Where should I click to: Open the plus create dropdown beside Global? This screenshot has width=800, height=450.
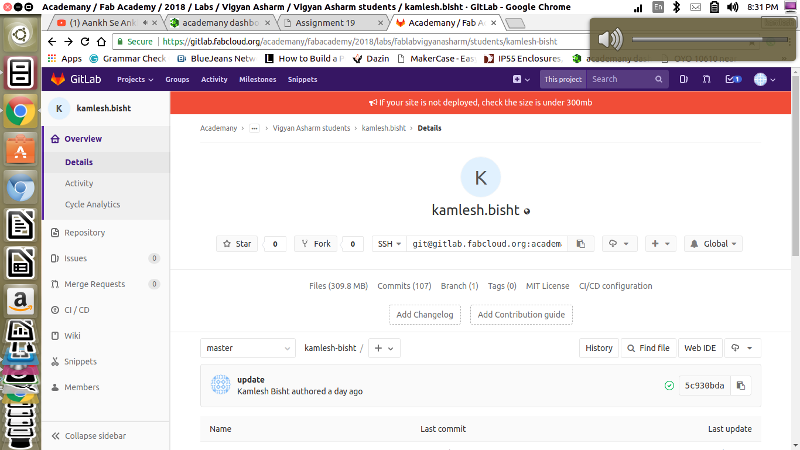(x=660, y=244)
